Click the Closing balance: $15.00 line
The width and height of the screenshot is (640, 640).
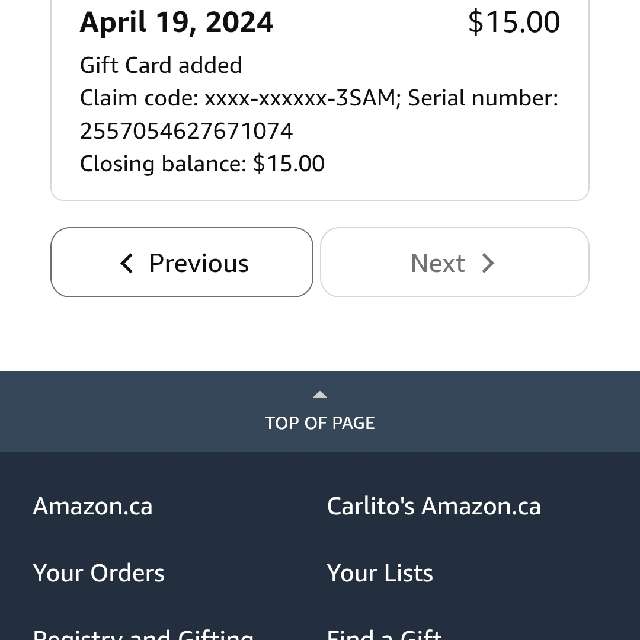(x=202, y=163)
